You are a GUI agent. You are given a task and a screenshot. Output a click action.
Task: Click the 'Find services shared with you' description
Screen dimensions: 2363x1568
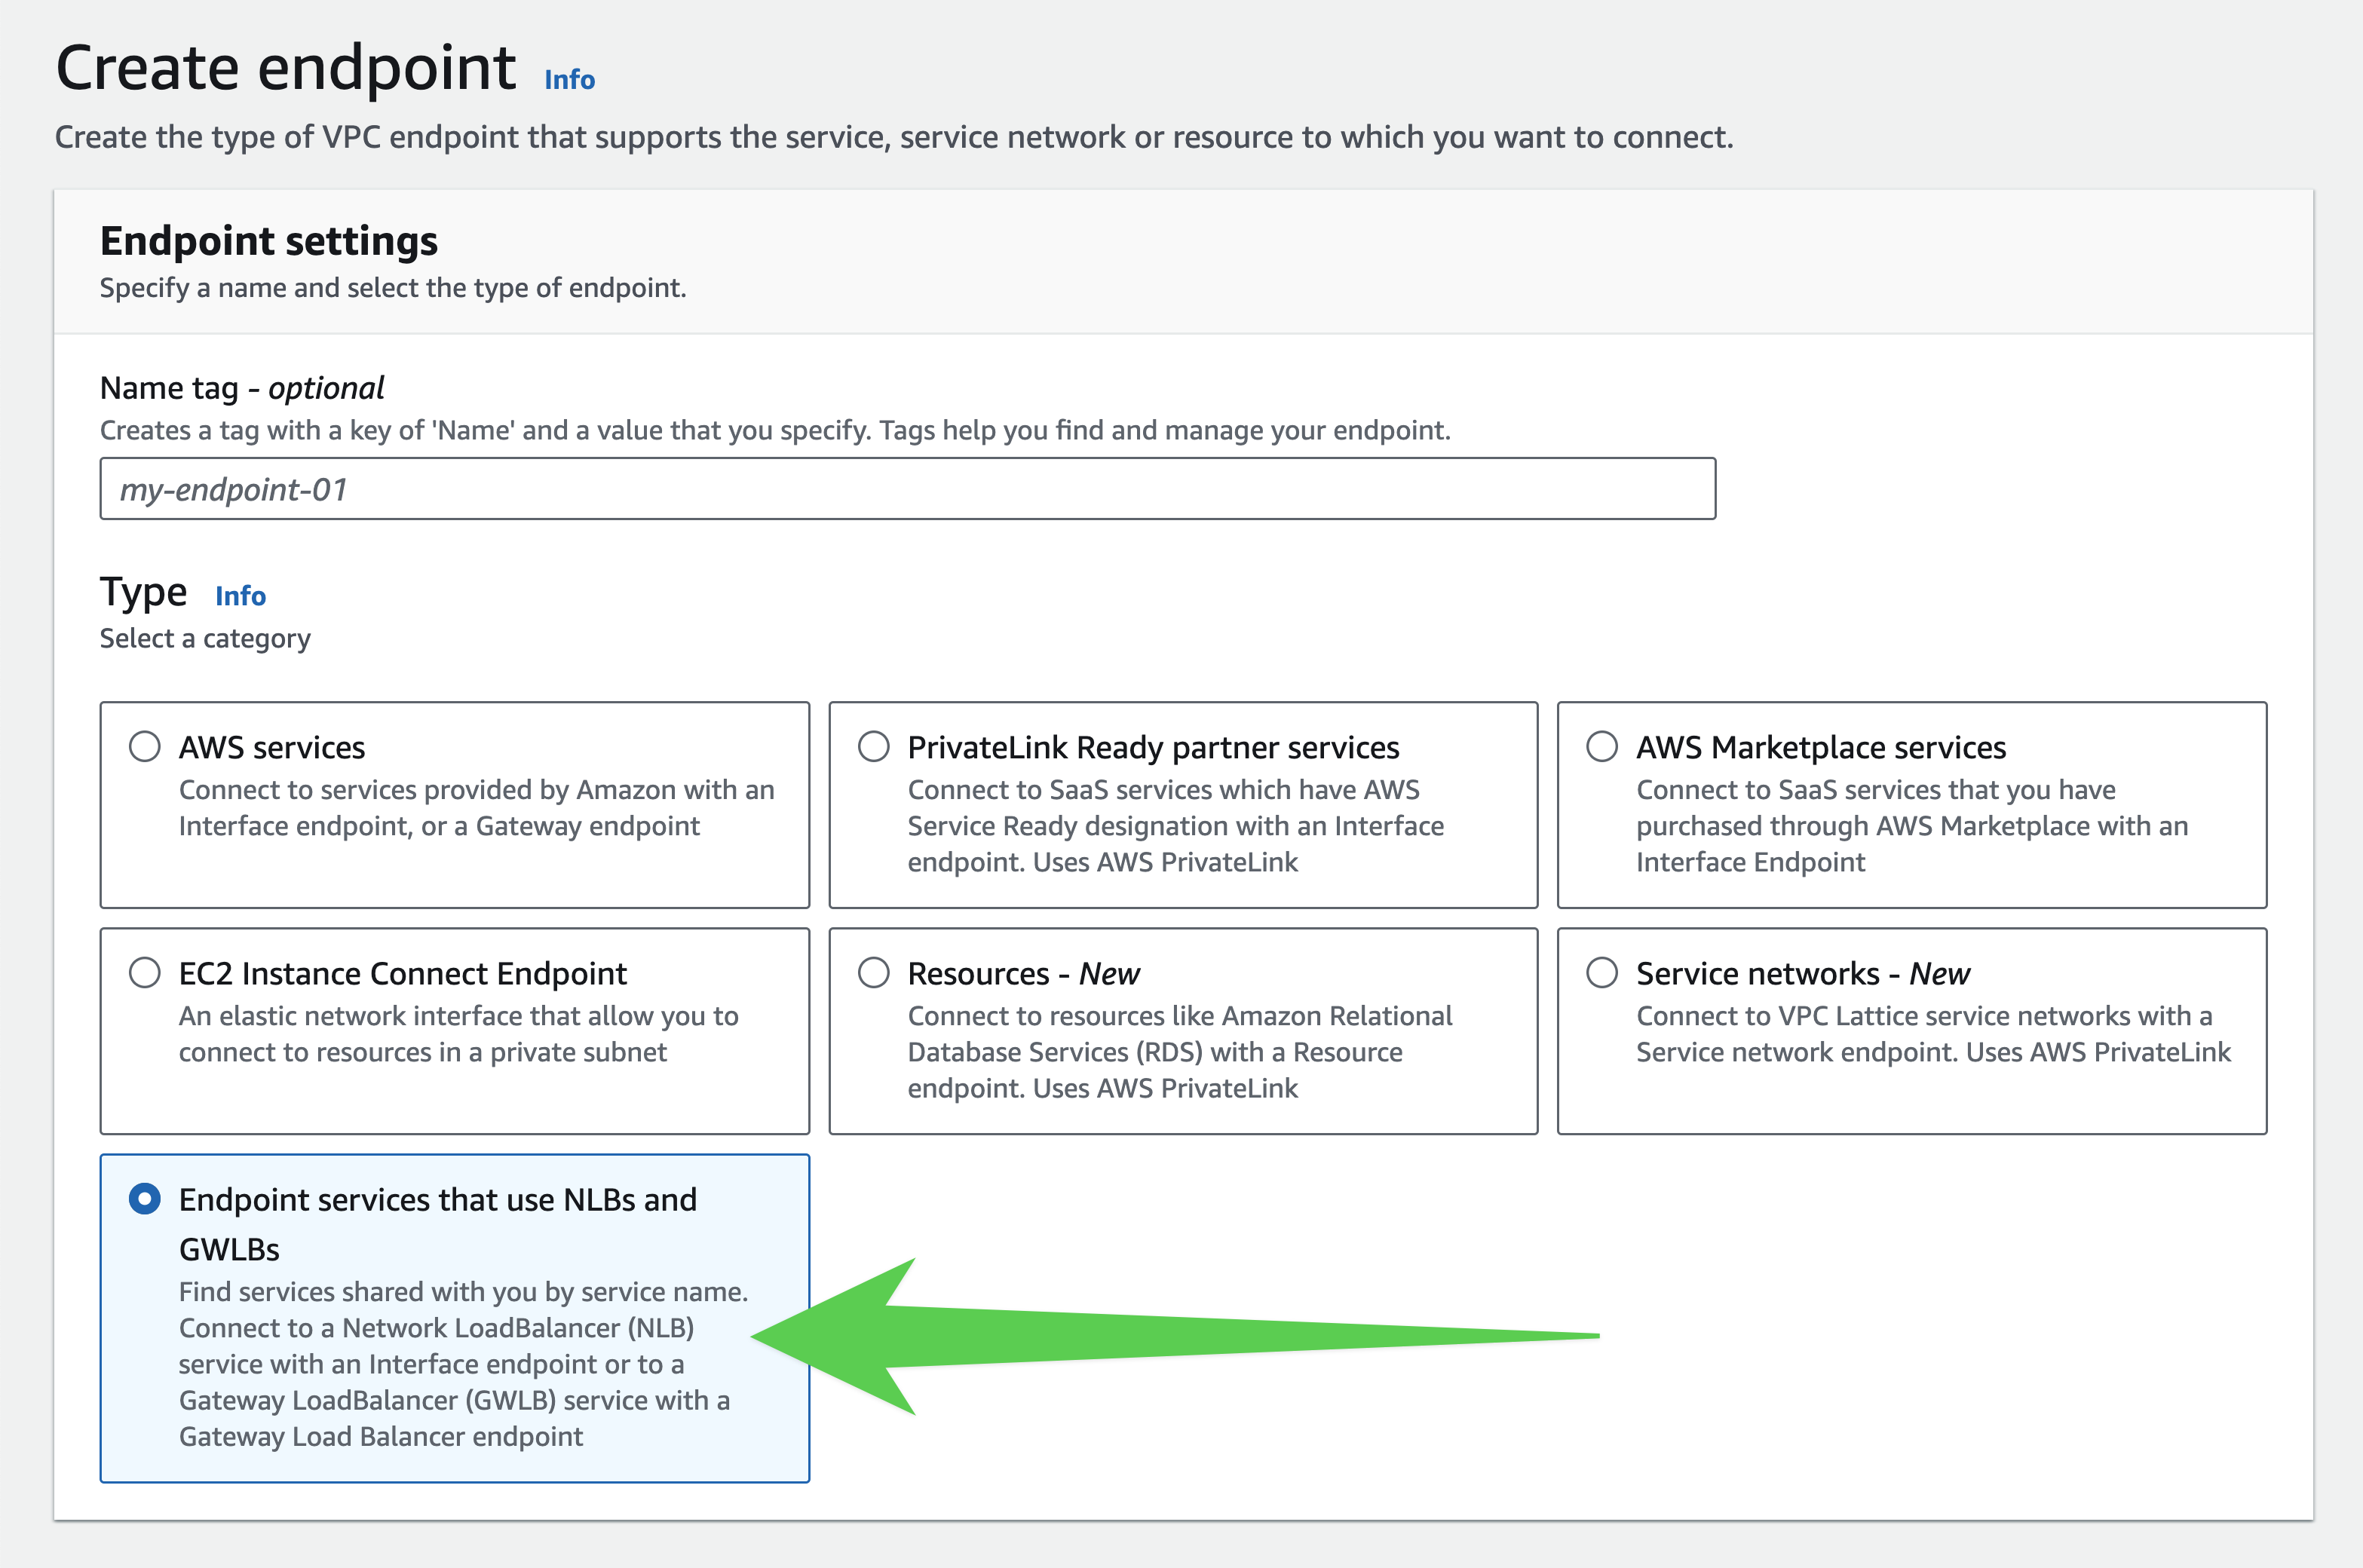(x=463, y=1364)
